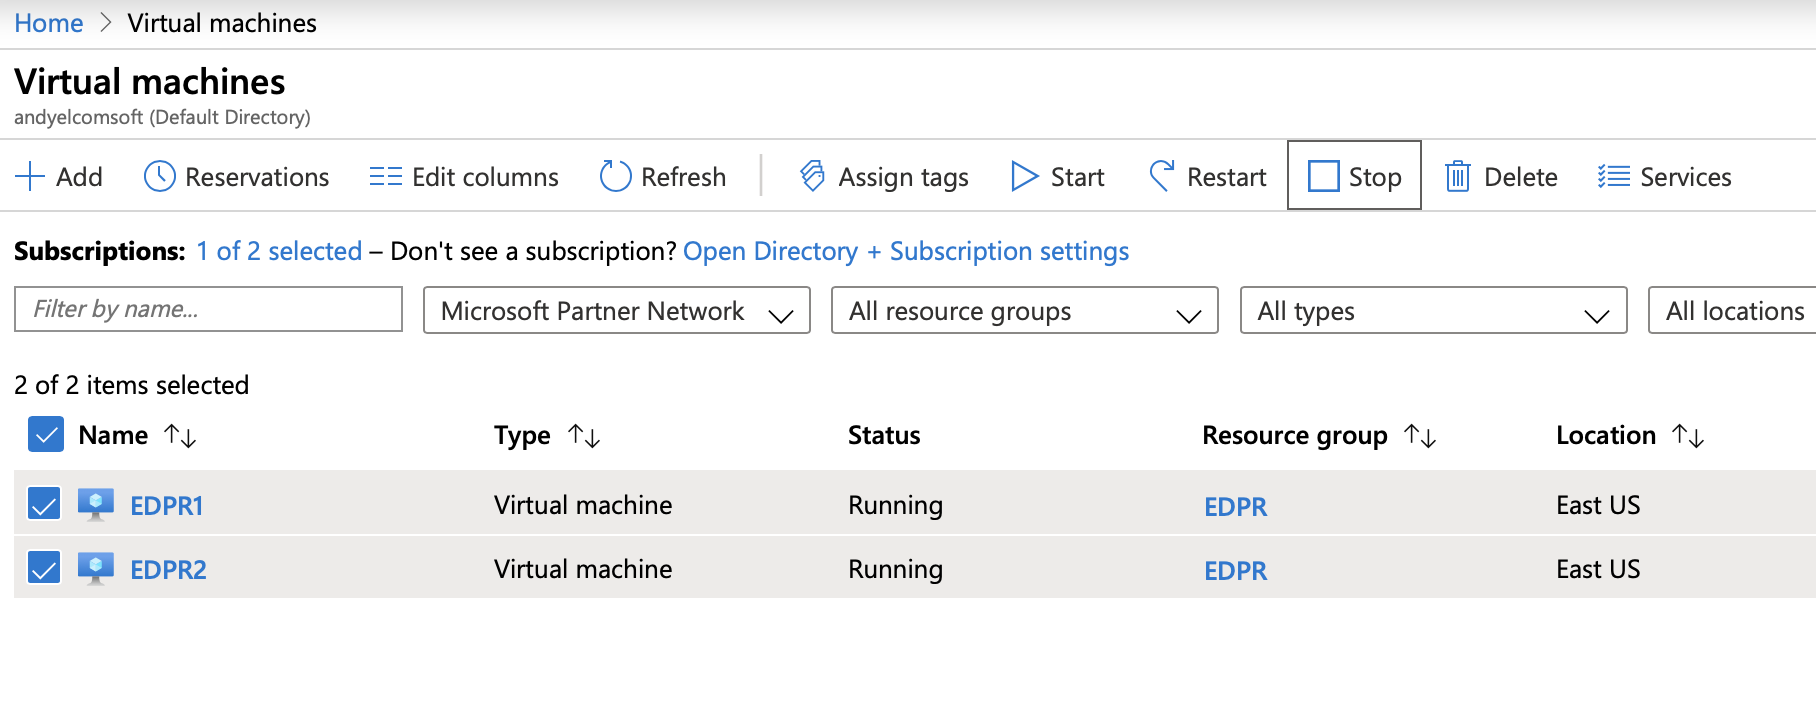1816x710 pixels.
Task: Open the '1 of 2 selected' subscriptions link
Action: point(279,251)
